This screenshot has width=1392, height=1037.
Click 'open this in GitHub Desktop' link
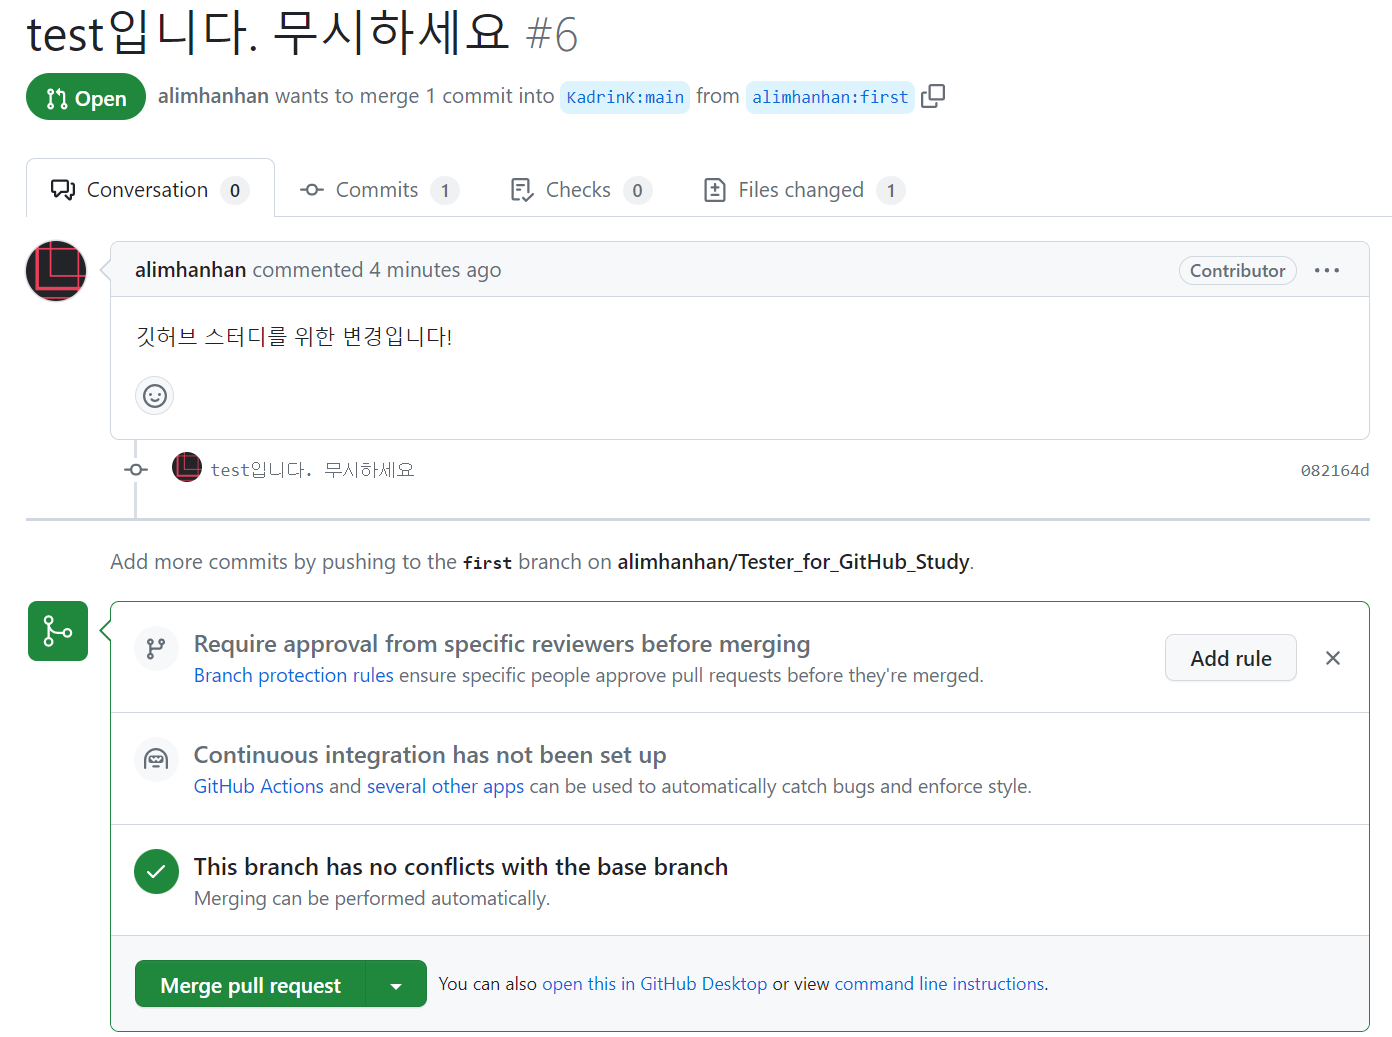(654, 984)
